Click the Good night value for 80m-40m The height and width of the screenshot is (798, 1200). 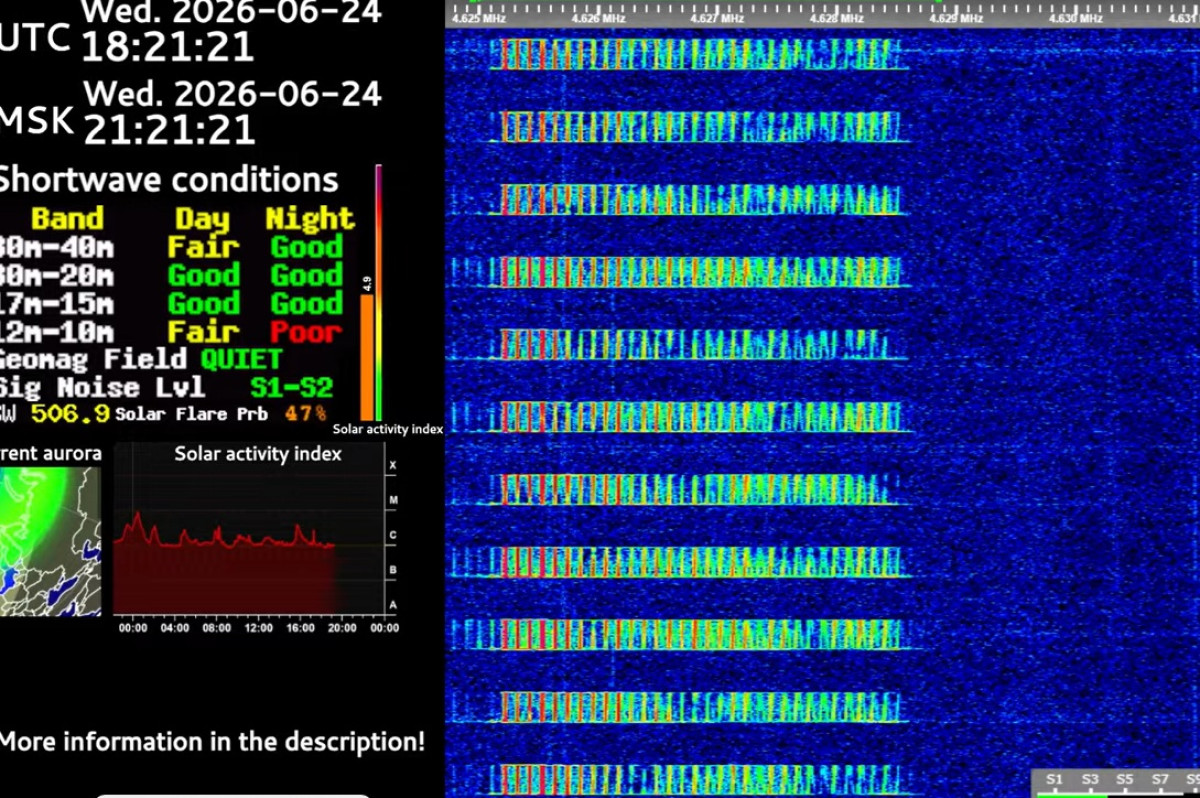click(306, 247)
